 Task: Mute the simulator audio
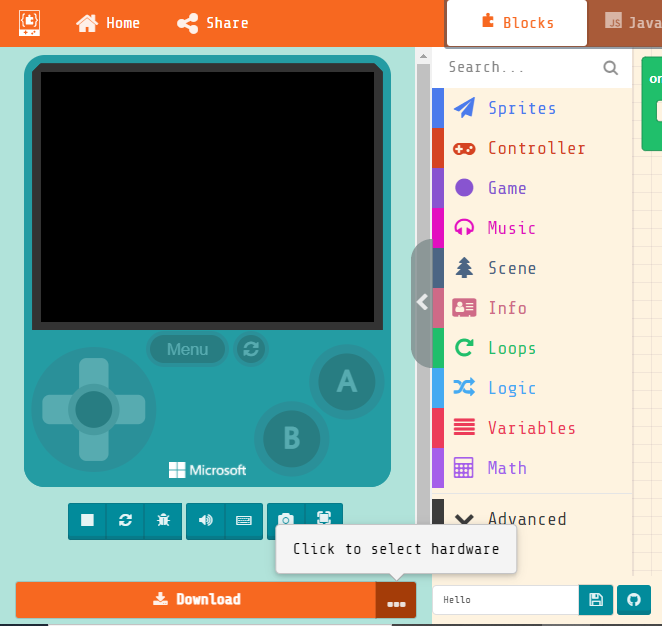206,520
